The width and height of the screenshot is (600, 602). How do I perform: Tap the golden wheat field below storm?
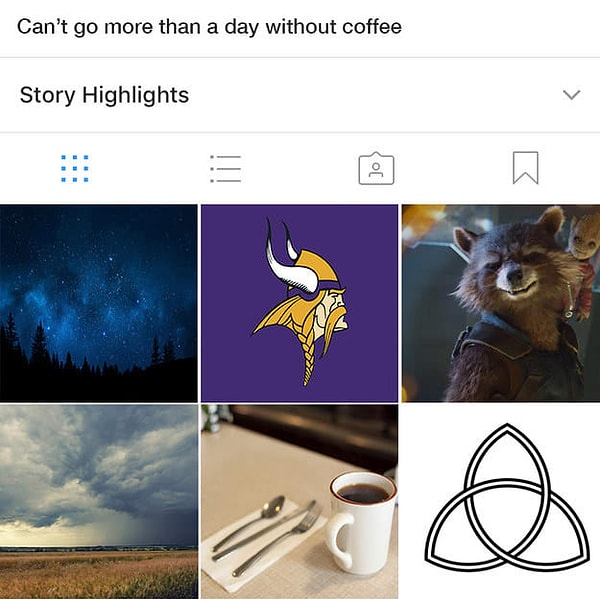[99, 574]
